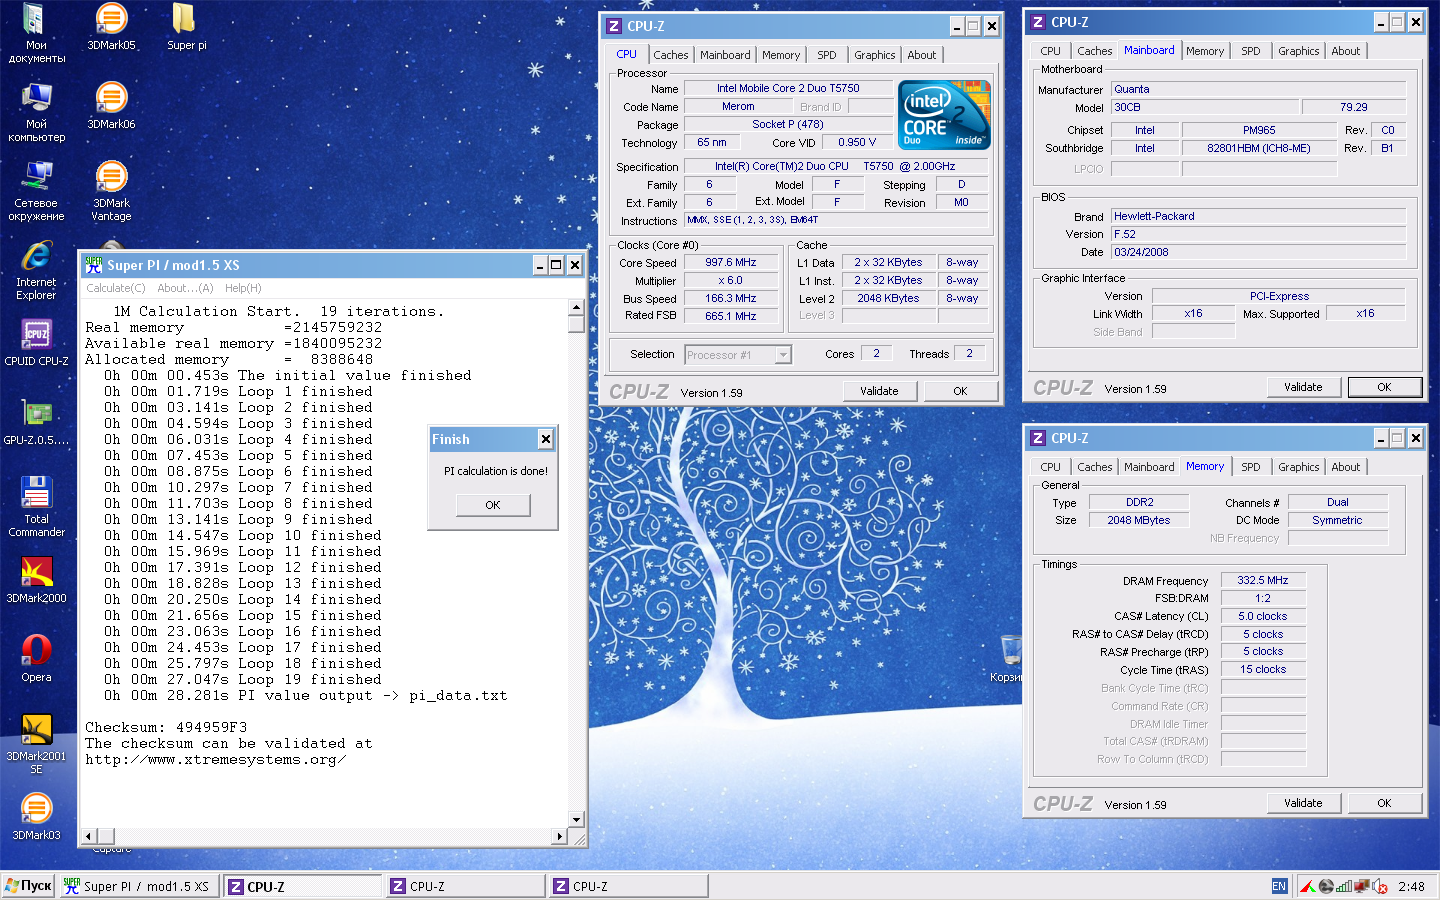Open Caches tab in Memory CPU-Z window
Viewport: 1440px width, 900px height.
pyautogui.click(x=1095, y=467)
